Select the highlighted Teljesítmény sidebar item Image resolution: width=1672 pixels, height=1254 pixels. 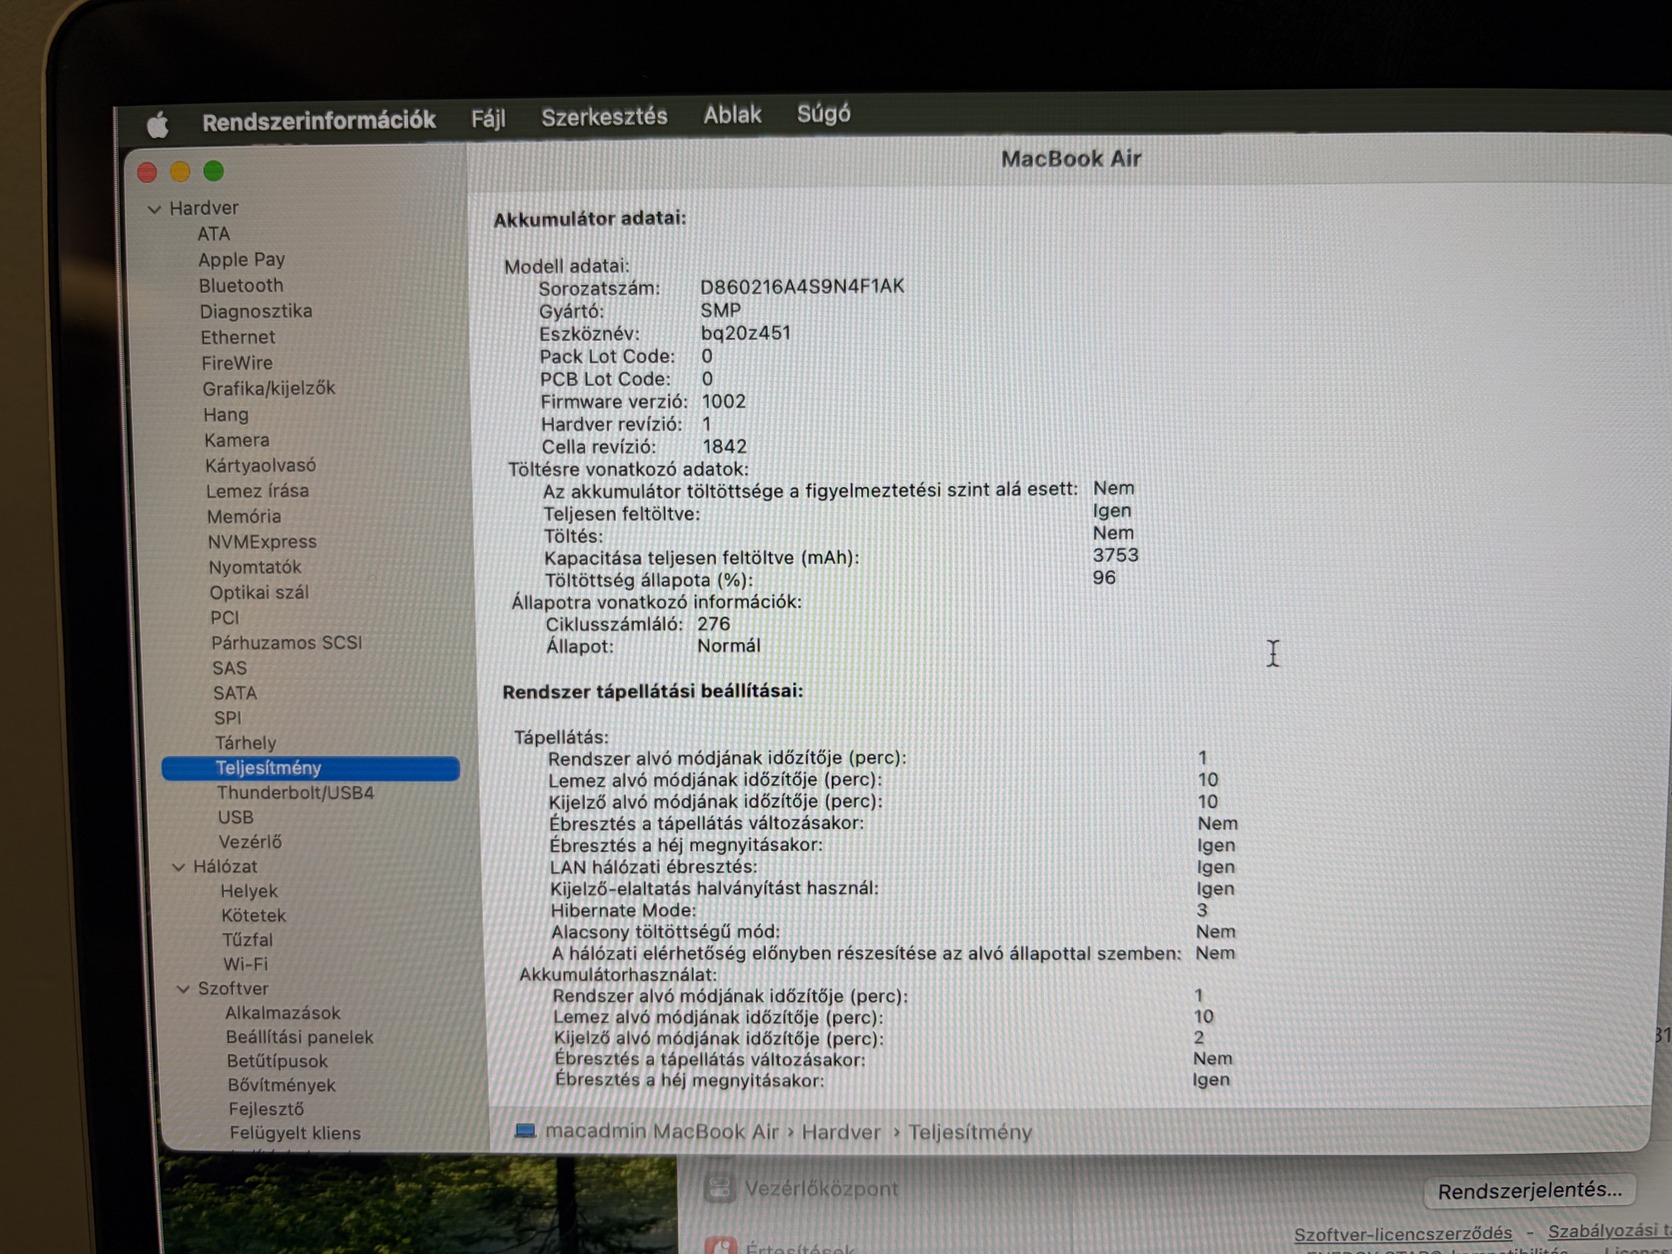(x=311, y=768)
